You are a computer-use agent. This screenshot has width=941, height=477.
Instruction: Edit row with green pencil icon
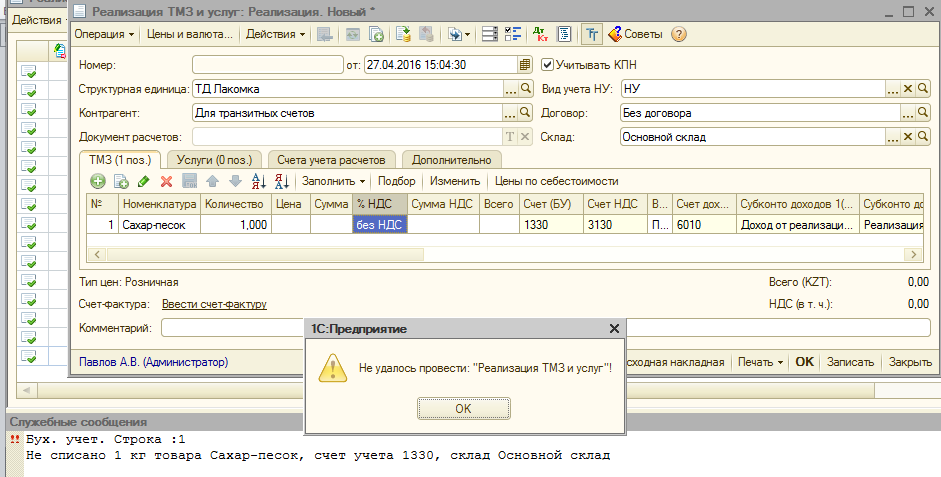tap(143, 181)
